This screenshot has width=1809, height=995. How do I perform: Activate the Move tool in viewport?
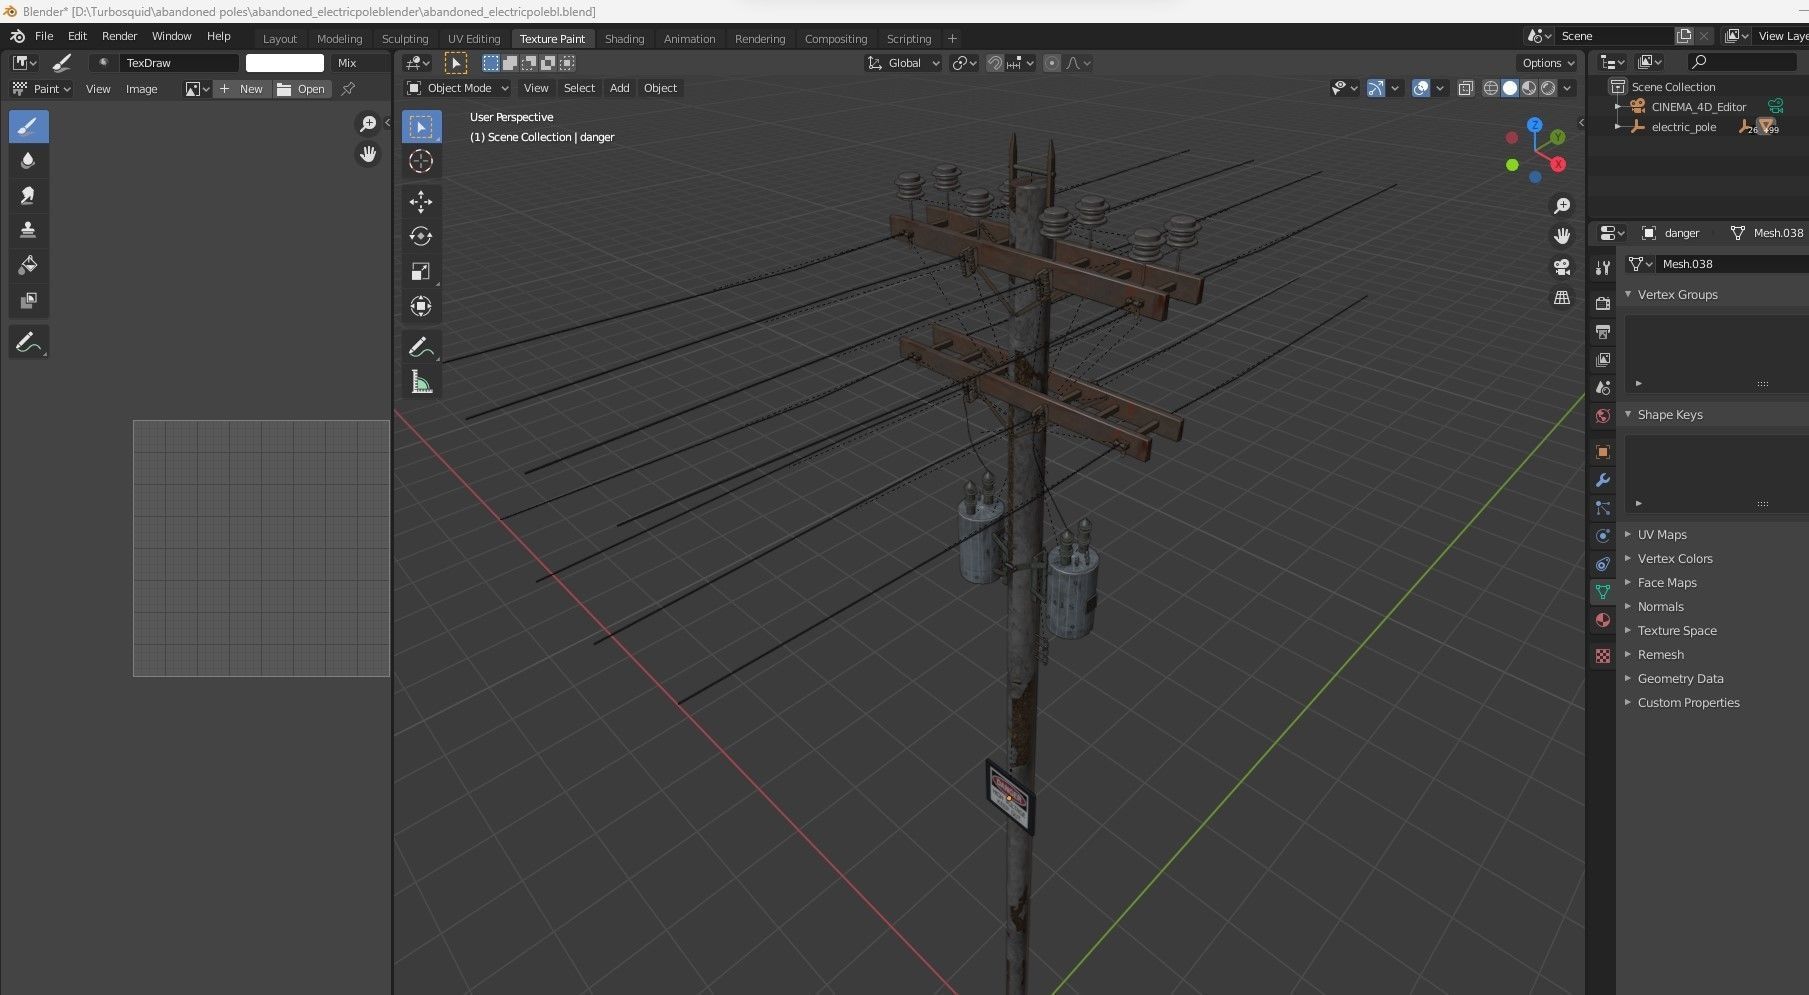(421, 202)
